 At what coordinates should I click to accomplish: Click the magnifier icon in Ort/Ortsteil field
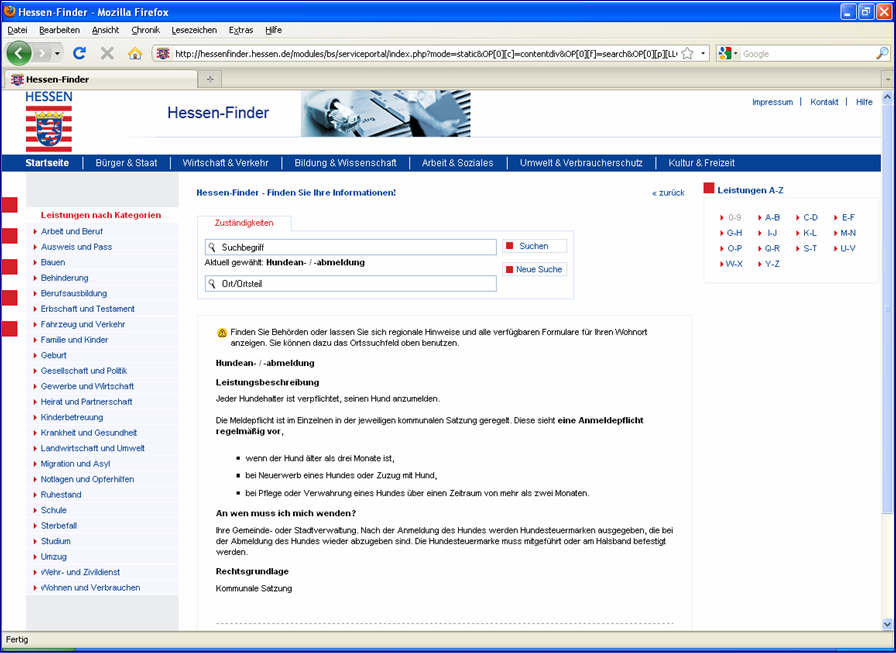212,284
